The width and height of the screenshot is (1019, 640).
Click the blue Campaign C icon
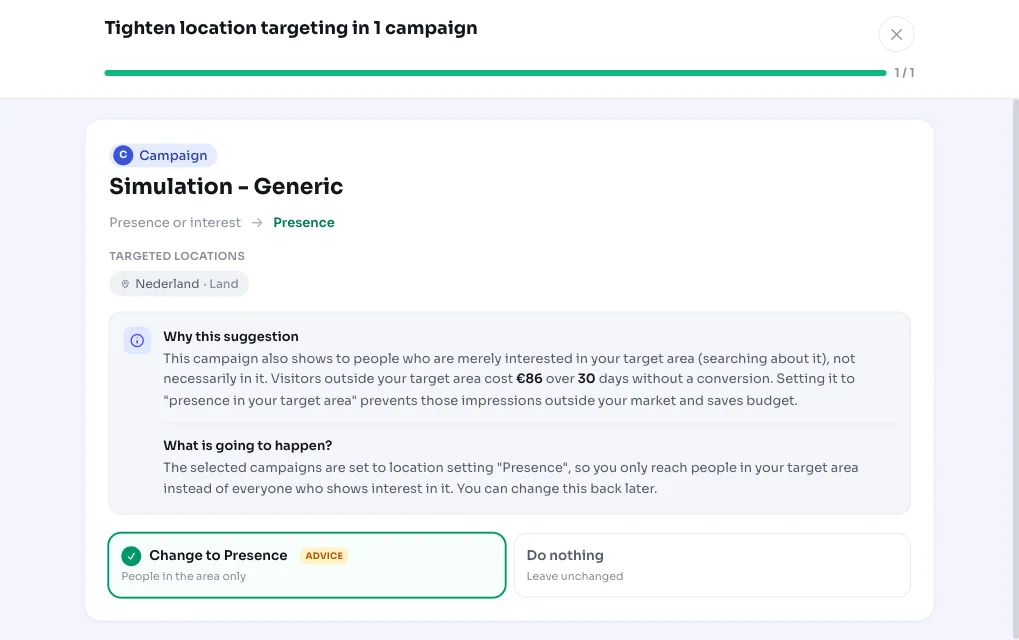click(123, 155)
